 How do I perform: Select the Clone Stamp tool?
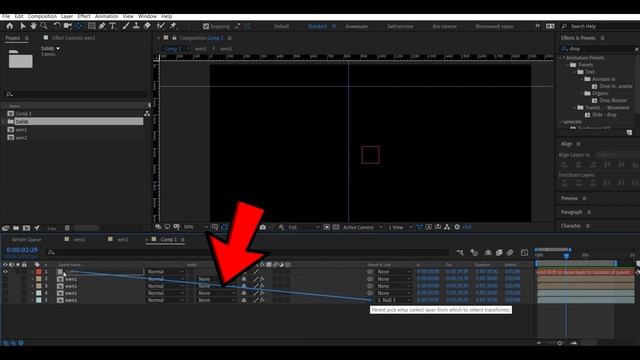136,26
